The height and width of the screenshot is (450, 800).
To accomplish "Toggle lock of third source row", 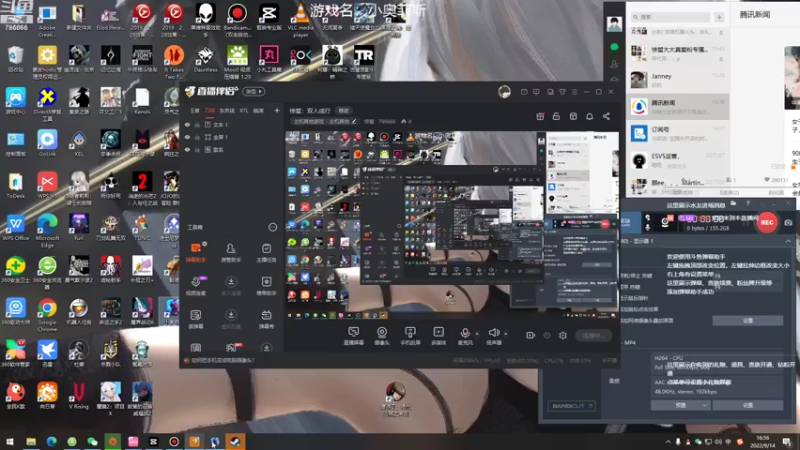I will pos(197,150).
